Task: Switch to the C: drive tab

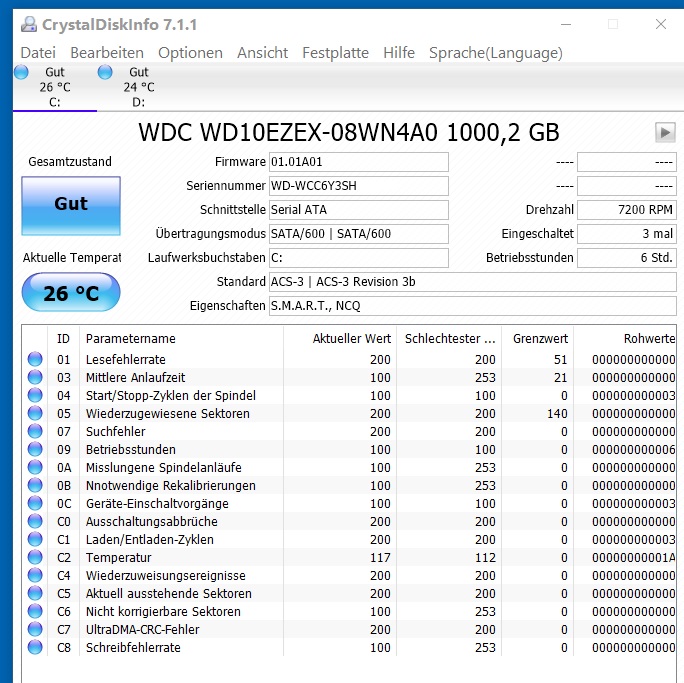Action: click(x=55, y=87)
